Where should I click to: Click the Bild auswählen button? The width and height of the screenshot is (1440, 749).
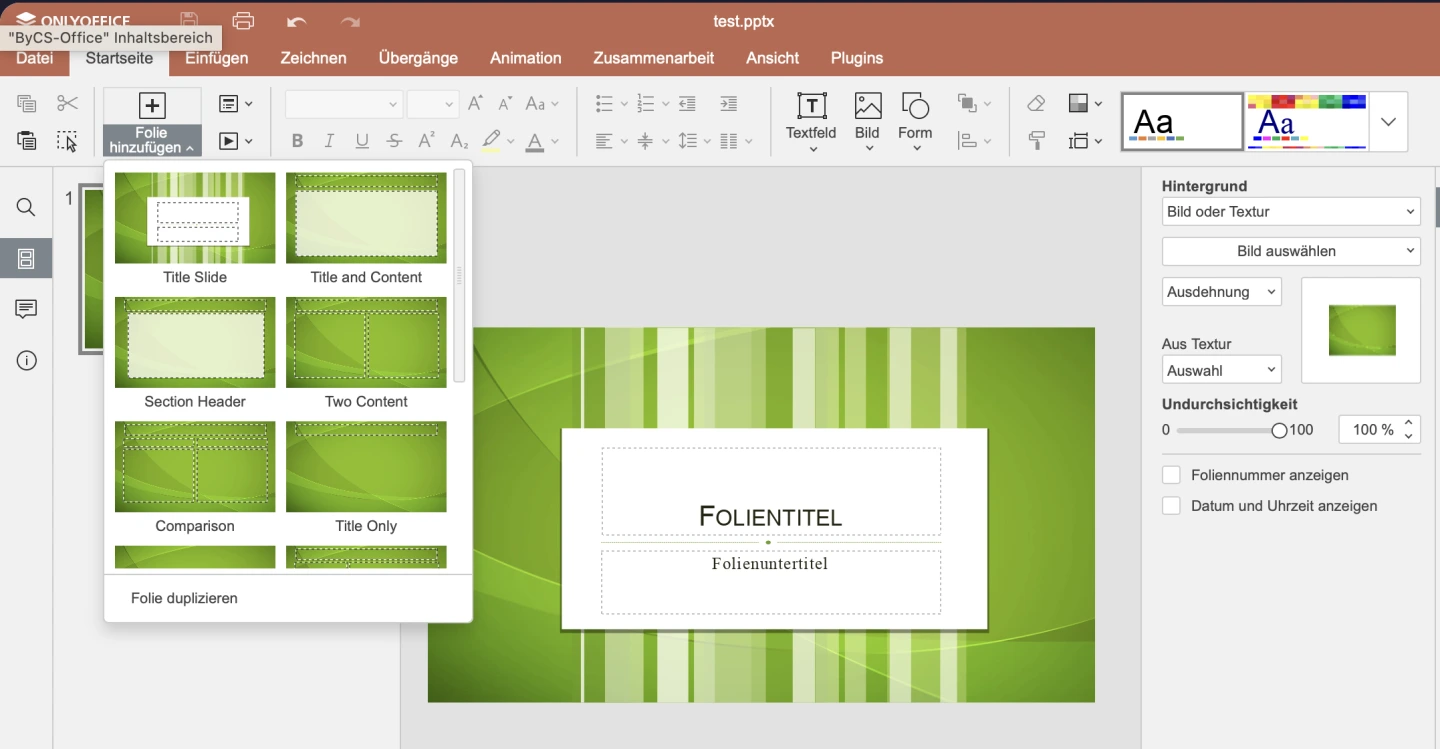[1291, 251]
